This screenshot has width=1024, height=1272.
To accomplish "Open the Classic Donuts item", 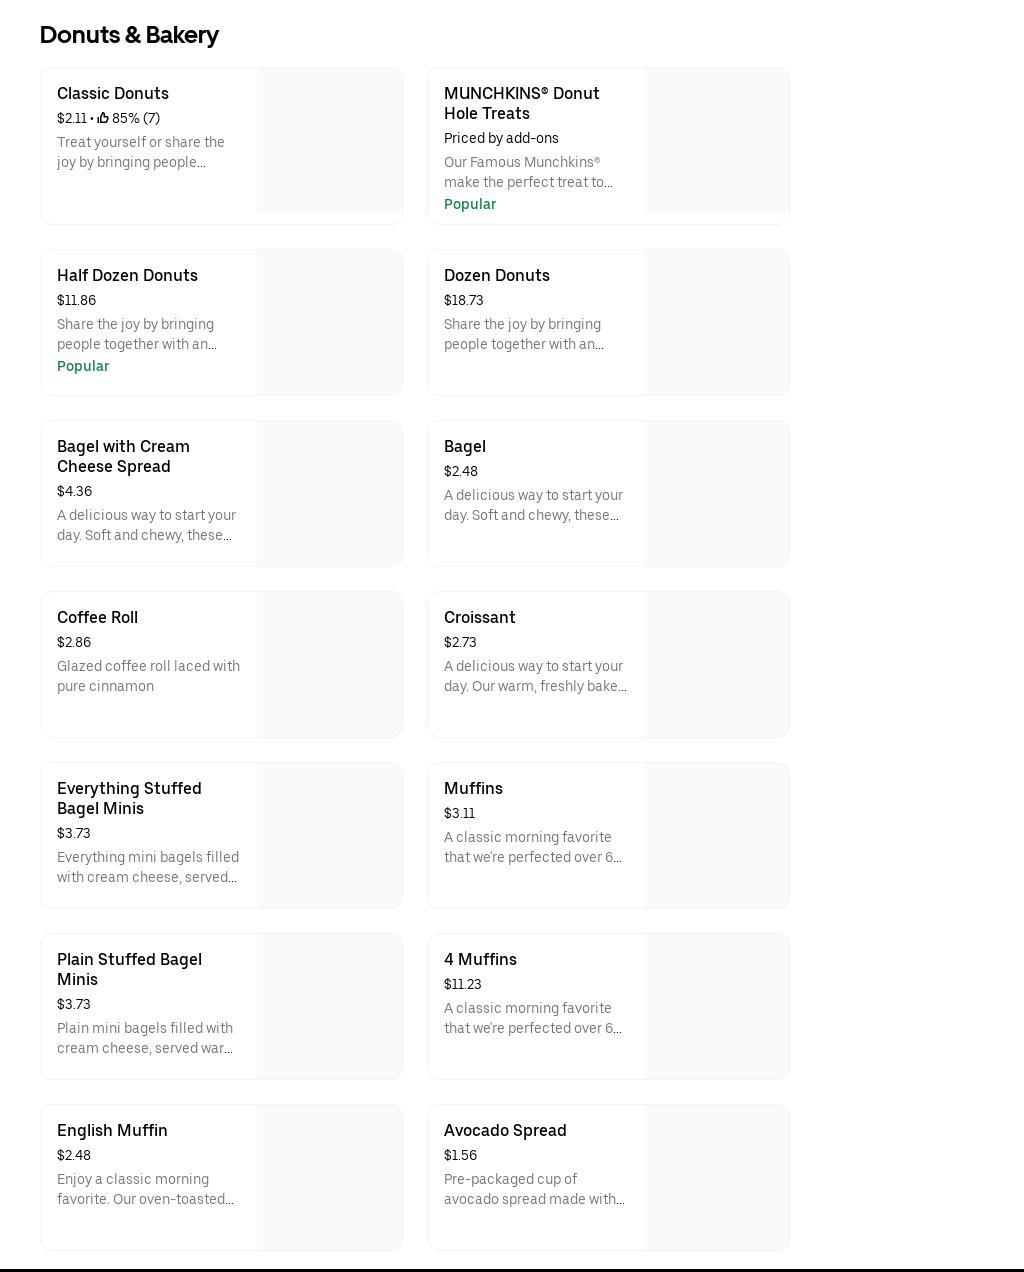I will [x=113, y=94].
